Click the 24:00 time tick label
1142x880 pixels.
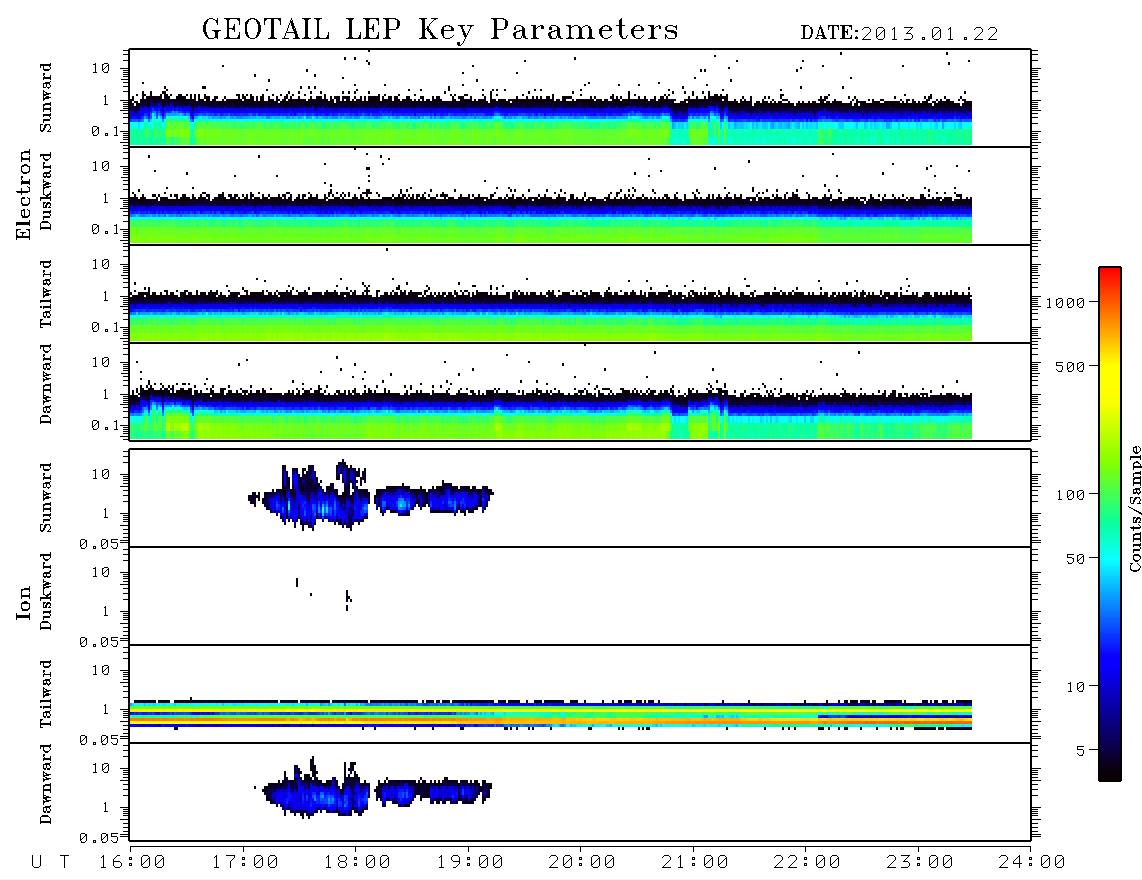1032,863
